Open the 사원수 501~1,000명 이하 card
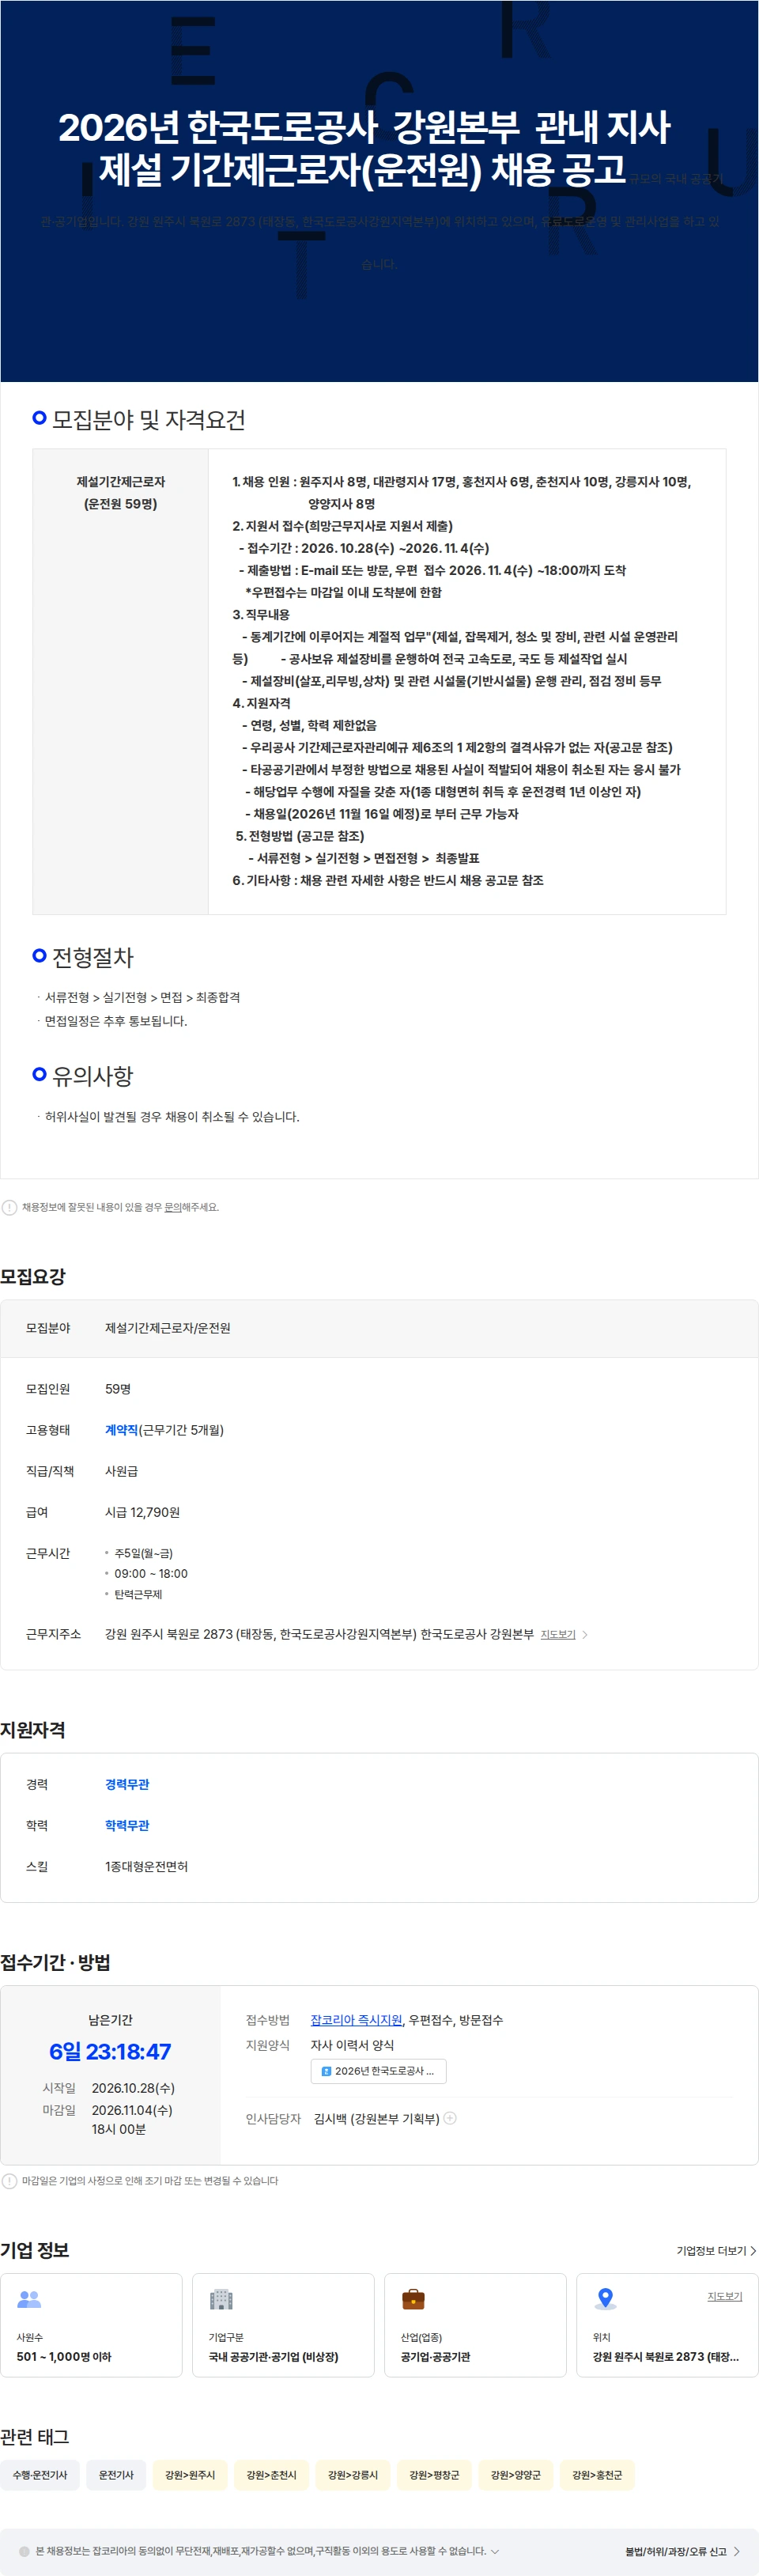The width and height of the screenshot is (759, 2576). click(x=91, y=2325)
